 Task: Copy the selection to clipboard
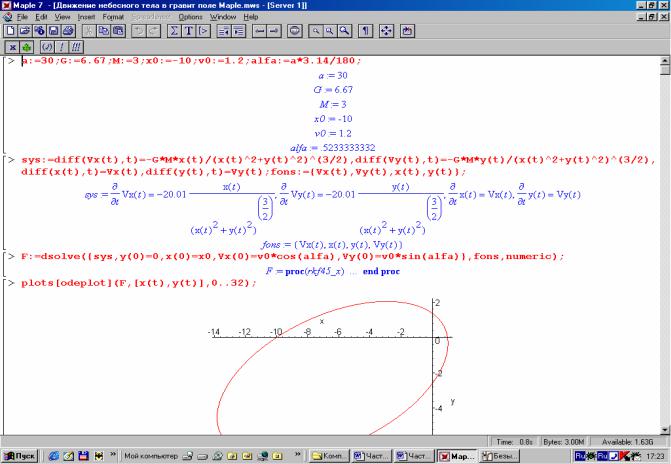point(104,31)
